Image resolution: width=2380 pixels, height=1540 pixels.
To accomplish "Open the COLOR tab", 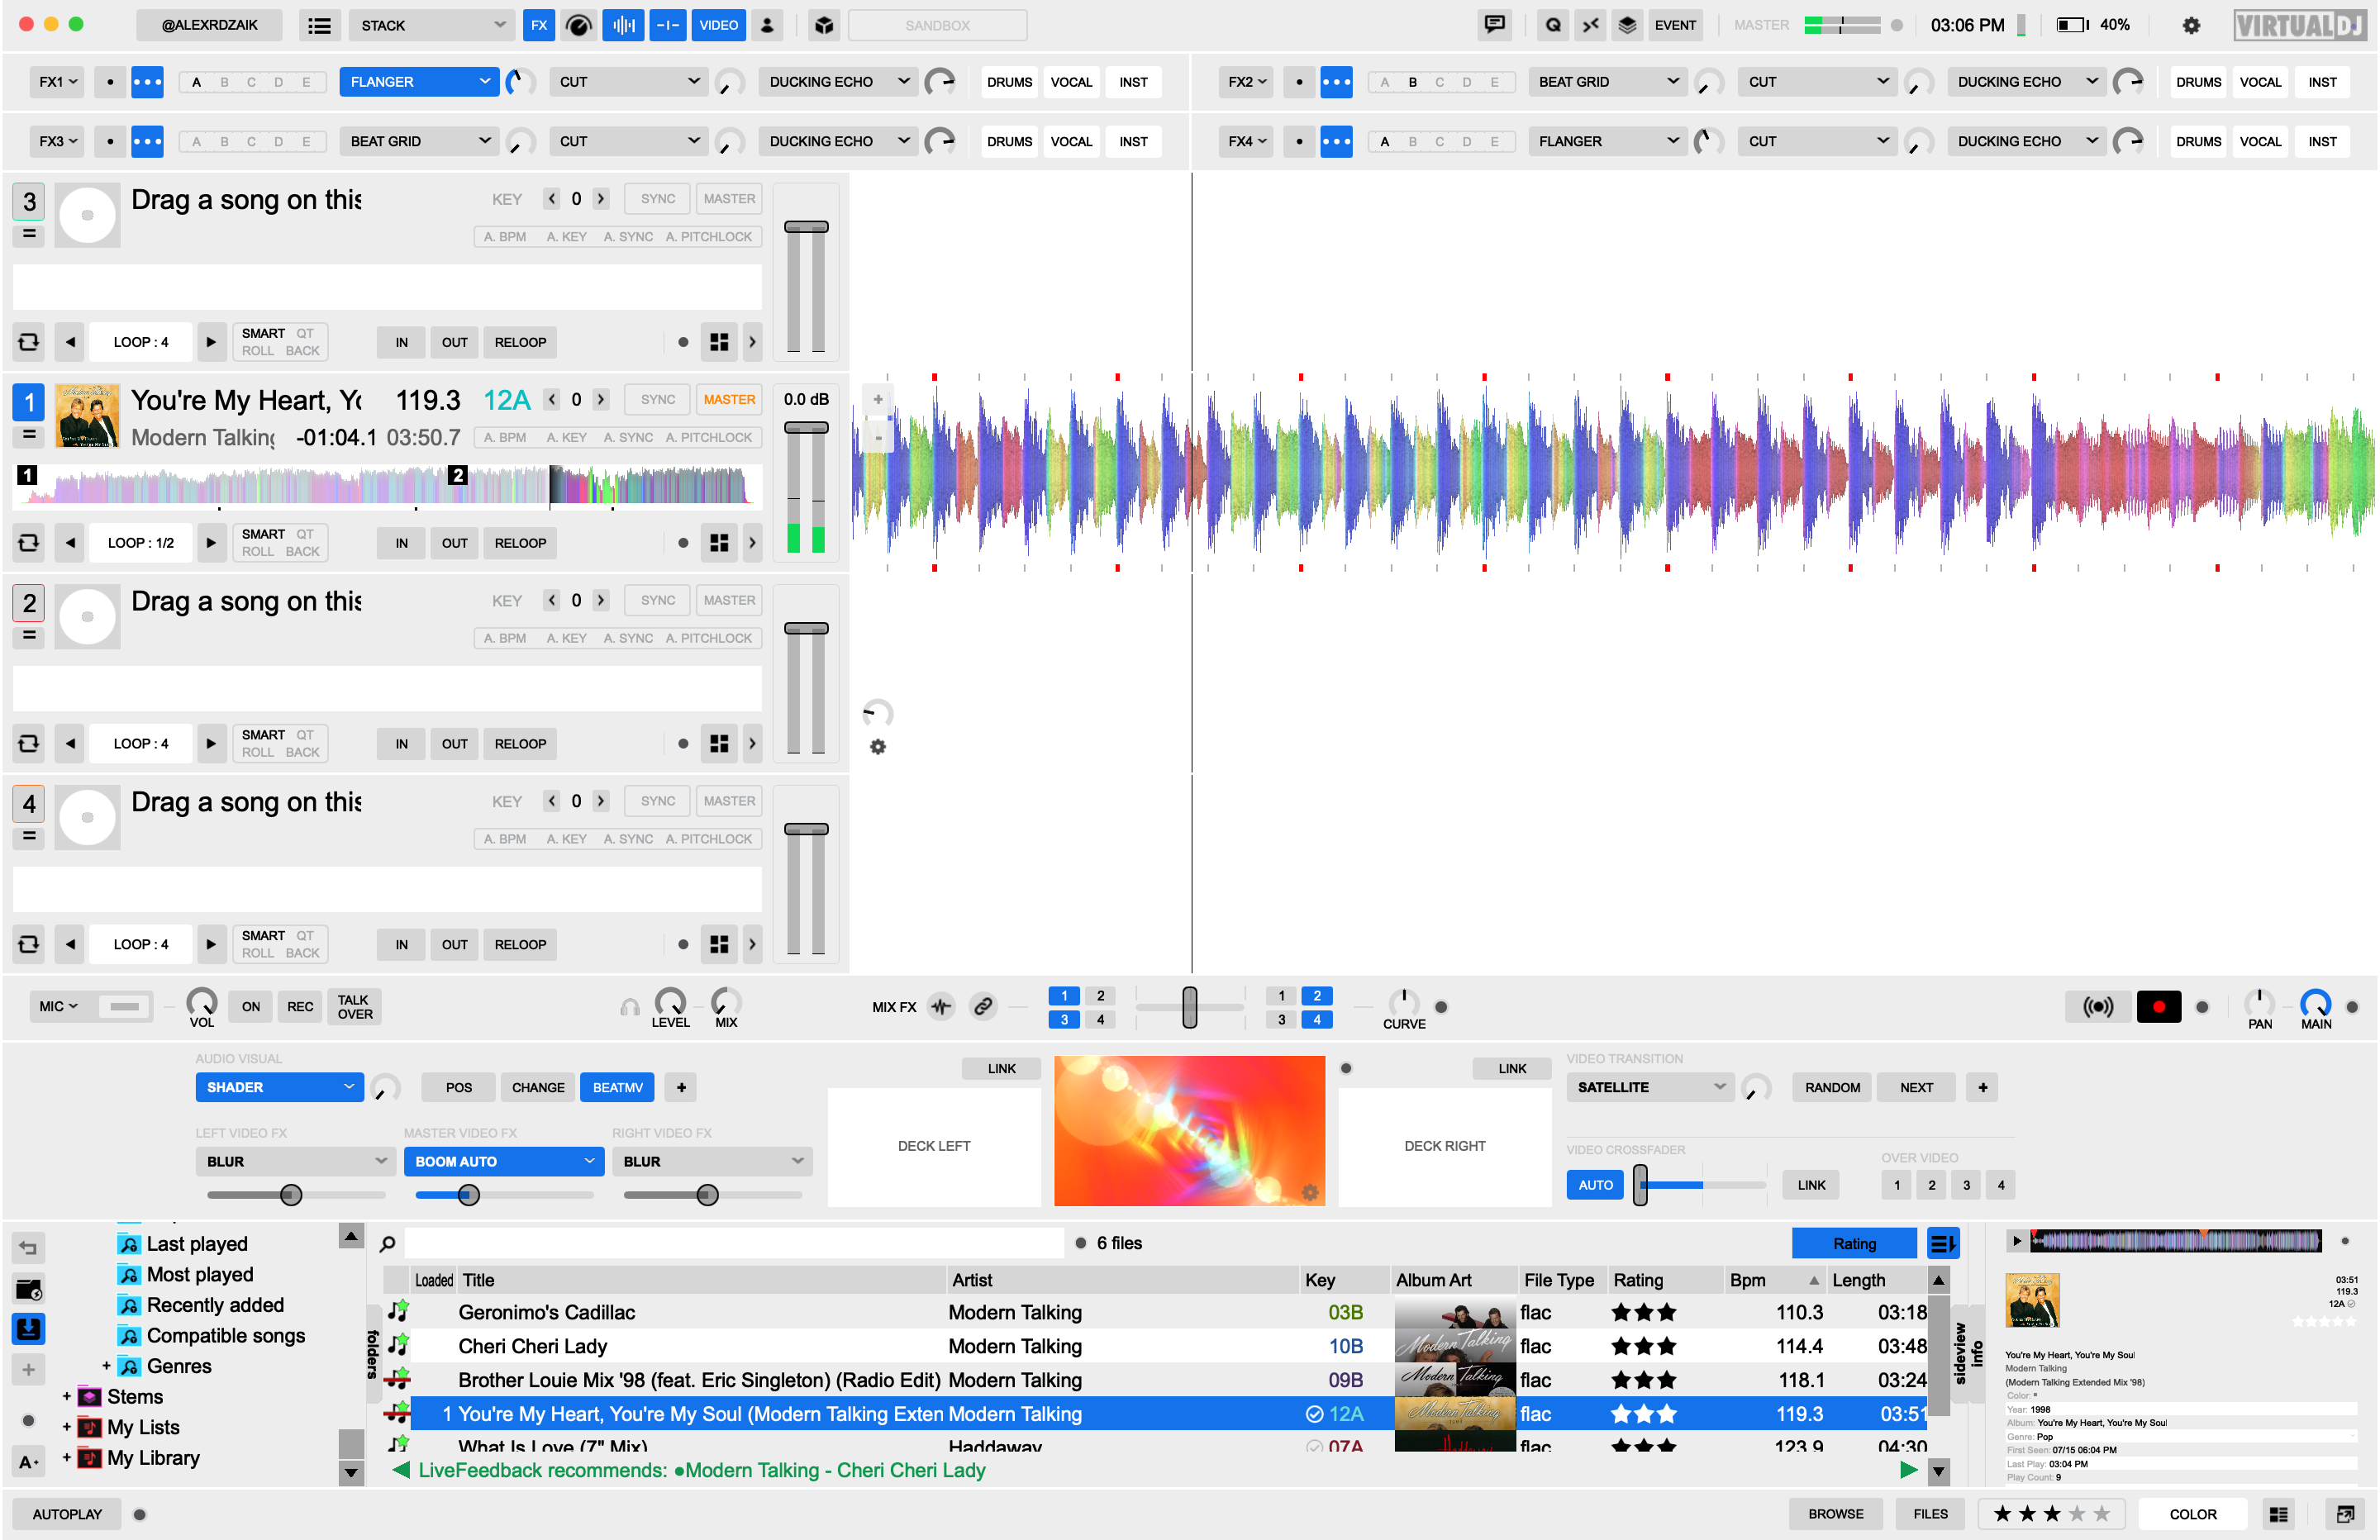I will 2192,1514.
